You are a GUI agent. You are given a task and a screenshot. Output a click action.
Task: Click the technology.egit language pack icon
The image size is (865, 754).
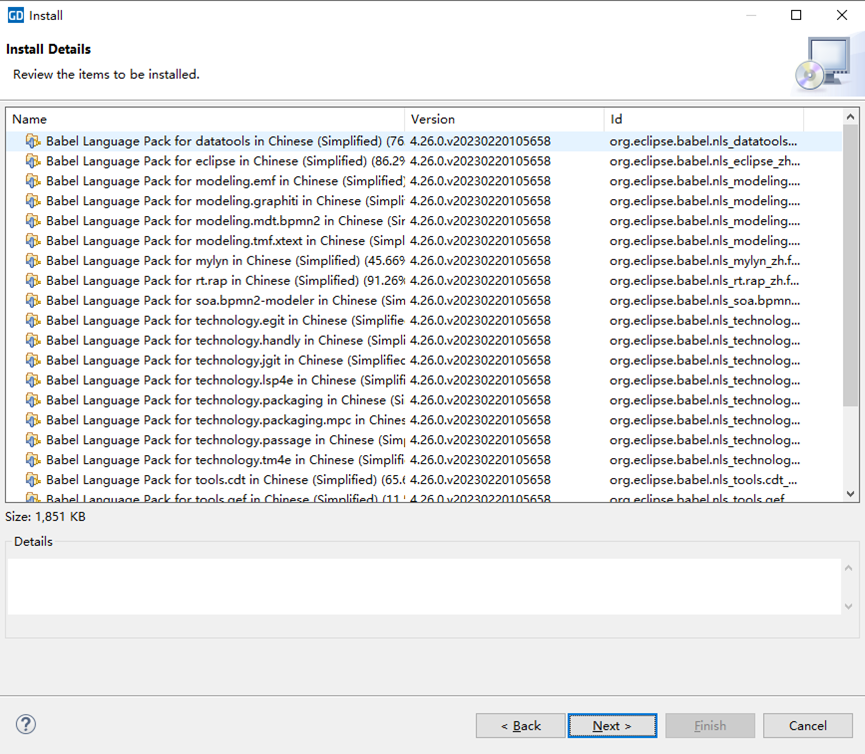click(x=33, y=321)
